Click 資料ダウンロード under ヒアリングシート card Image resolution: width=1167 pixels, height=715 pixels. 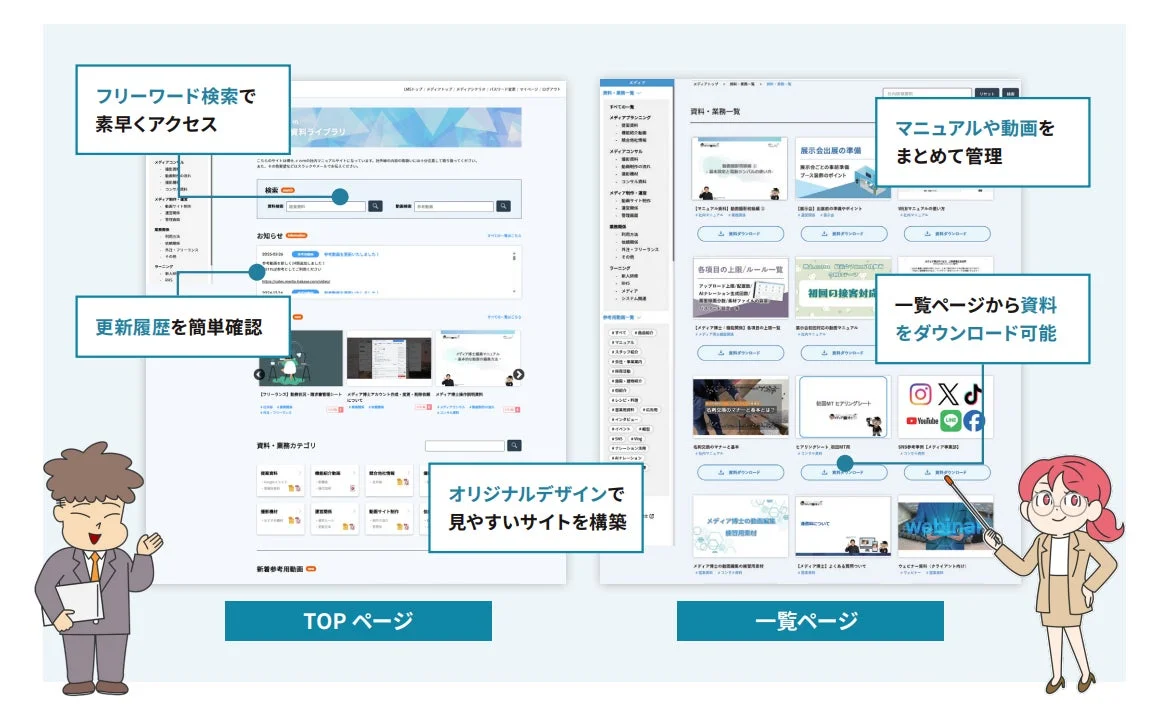point(843,472)
